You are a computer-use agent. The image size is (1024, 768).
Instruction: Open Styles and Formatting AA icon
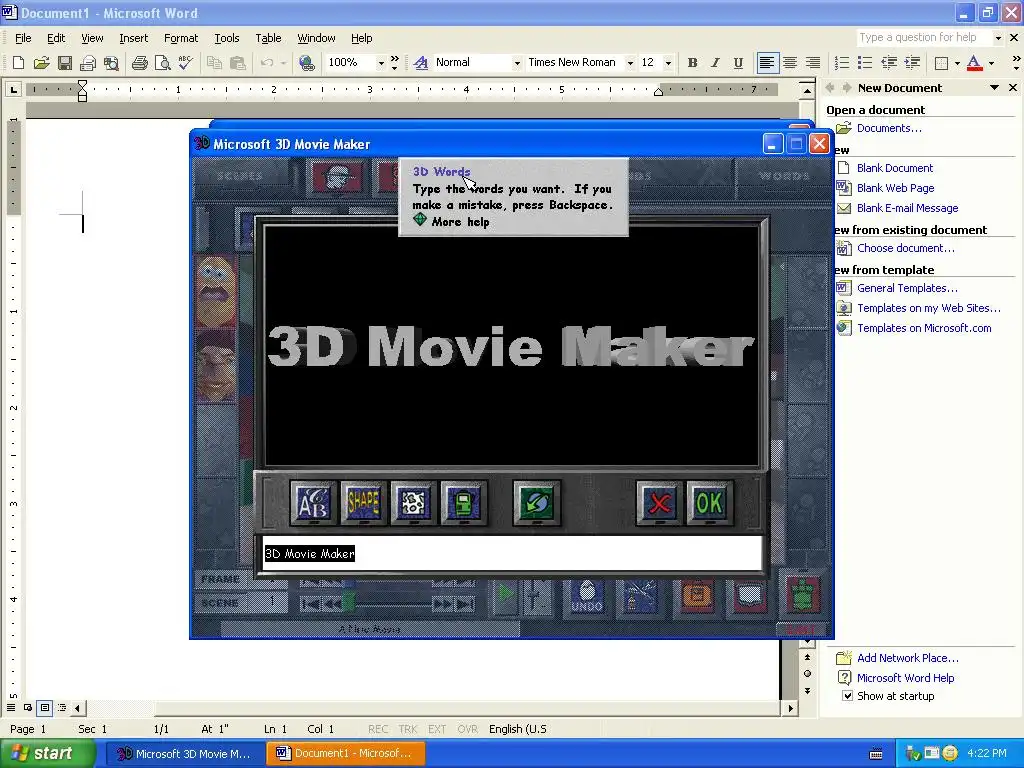[x=421, y=63]
